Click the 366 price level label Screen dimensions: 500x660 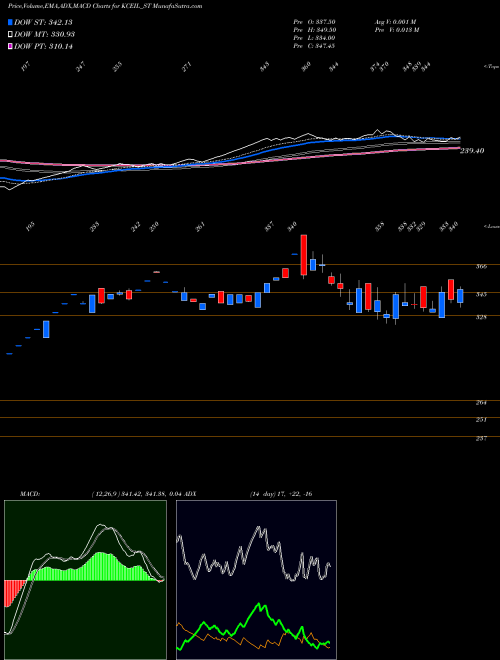(481, 266)
